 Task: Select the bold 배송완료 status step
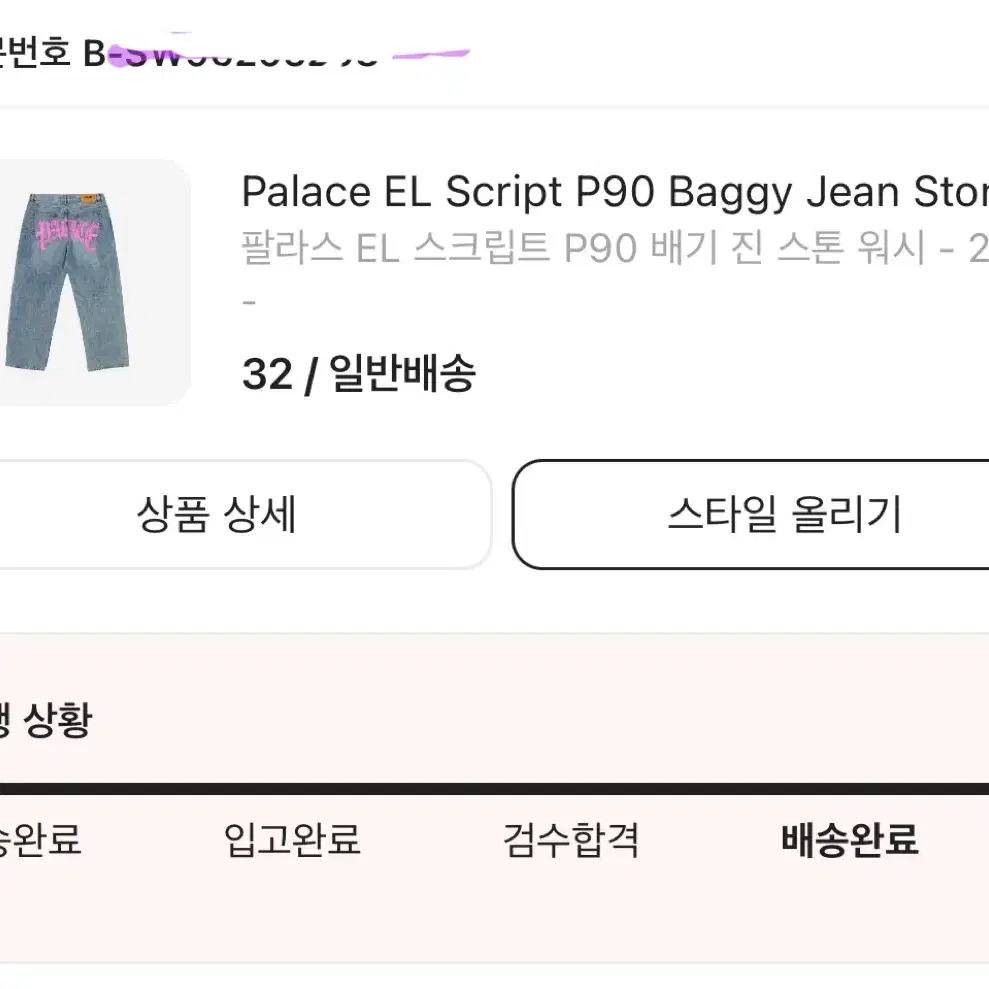pyautogui.click(x=850, y=840)
